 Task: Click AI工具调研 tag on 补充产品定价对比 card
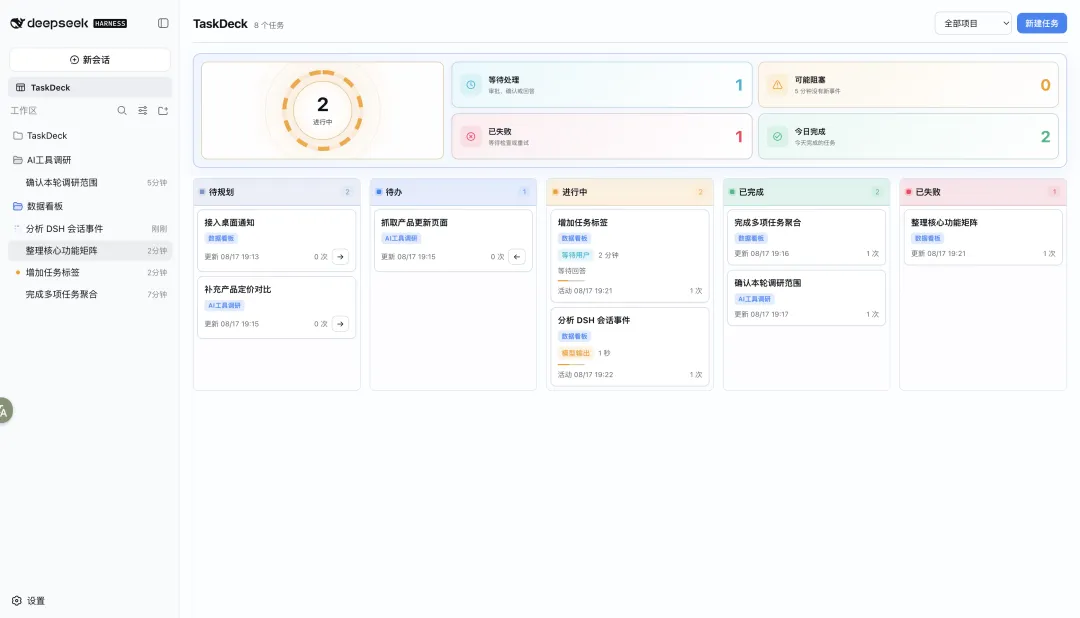click(225, 305)
